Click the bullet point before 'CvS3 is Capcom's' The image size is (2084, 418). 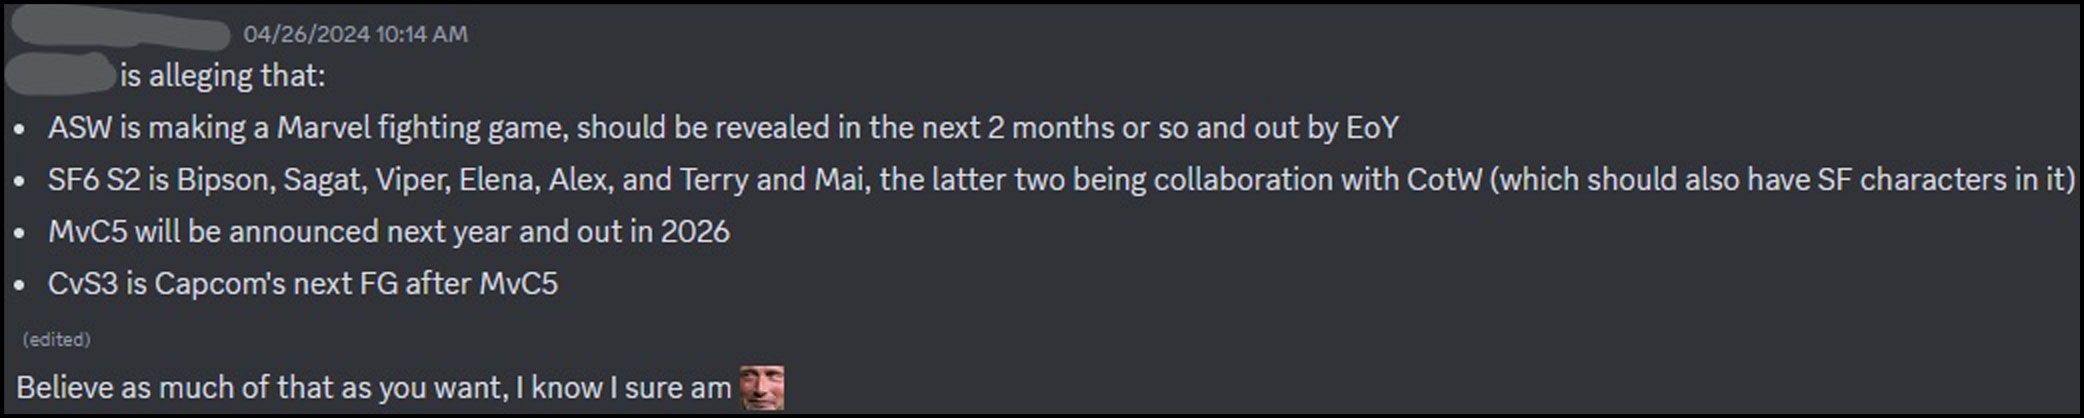click(19, 286)
